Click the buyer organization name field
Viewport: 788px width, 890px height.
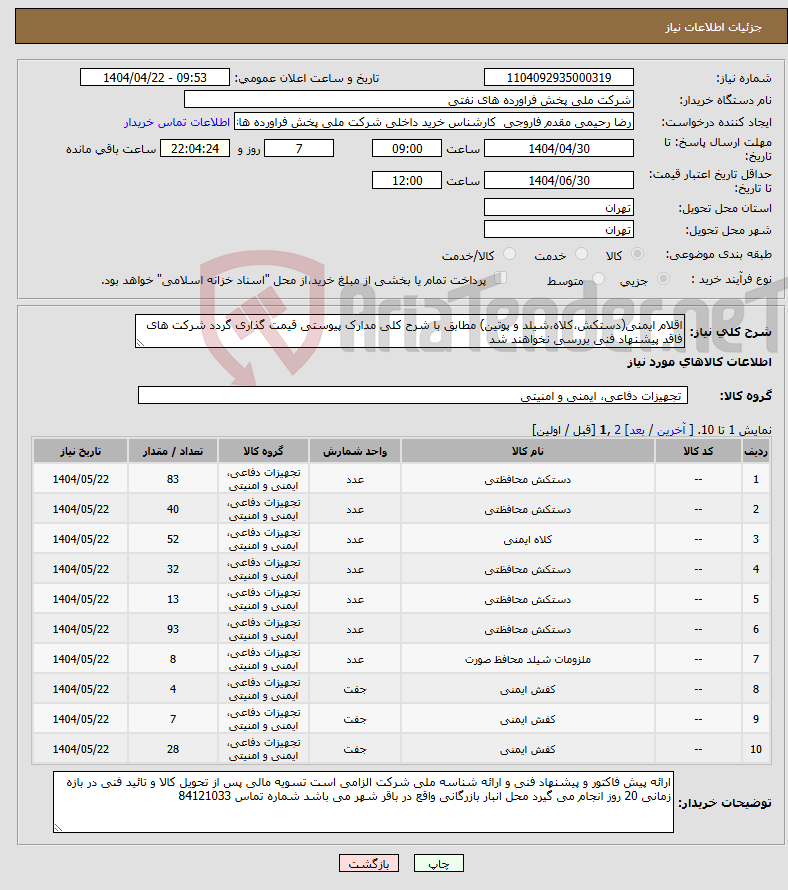tap(409, 100)
